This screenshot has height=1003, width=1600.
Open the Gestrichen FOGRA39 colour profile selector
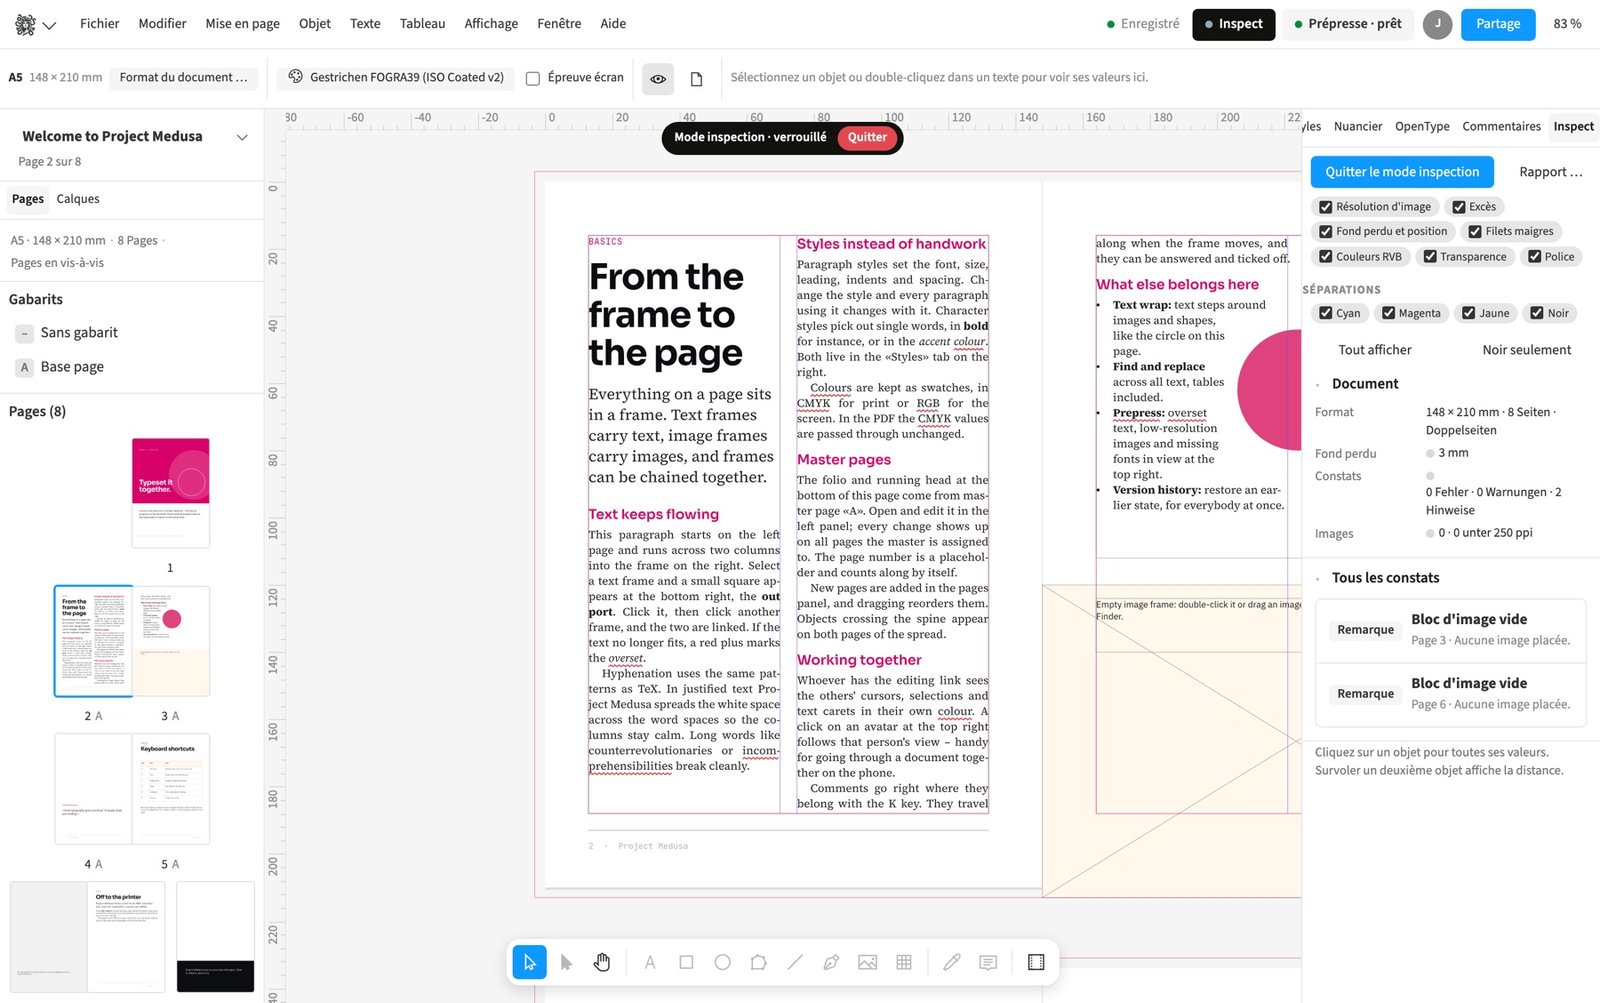pyautogui.click(x=396, y=77)
